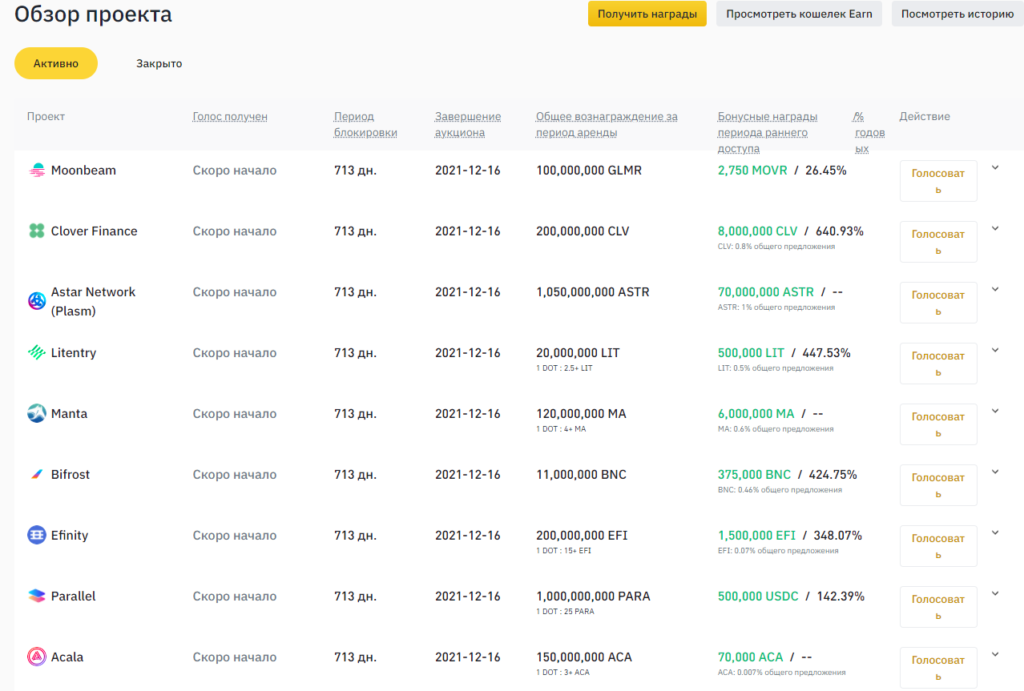This screenshot has height=691, width=1024.
Task: Select the Parallel project icon
Action: coord(36,596)
